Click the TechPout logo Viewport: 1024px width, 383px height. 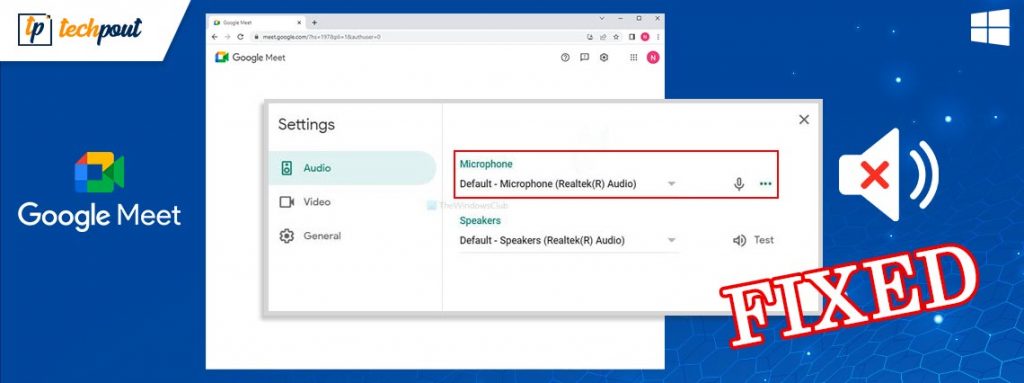80,30
